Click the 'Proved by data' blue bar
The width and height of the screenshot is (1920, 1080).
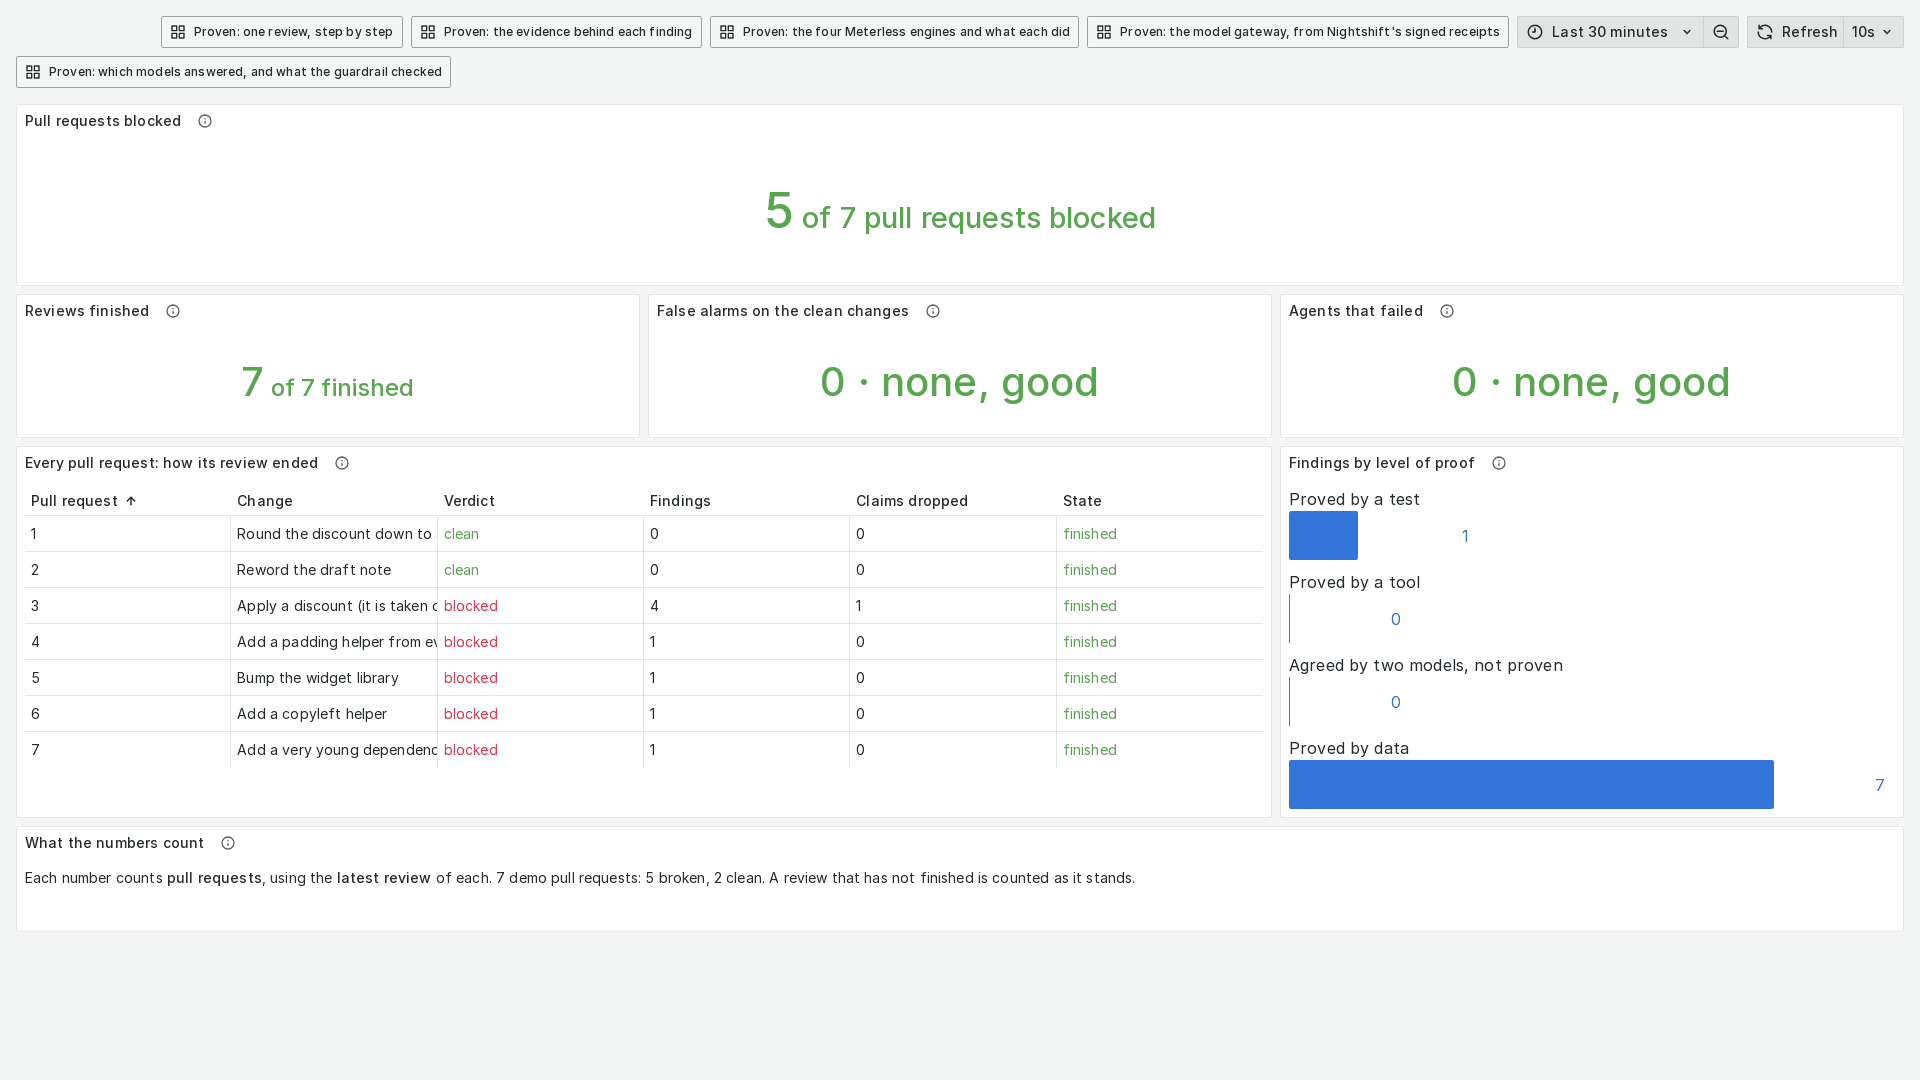click(x=1531, y=785)
